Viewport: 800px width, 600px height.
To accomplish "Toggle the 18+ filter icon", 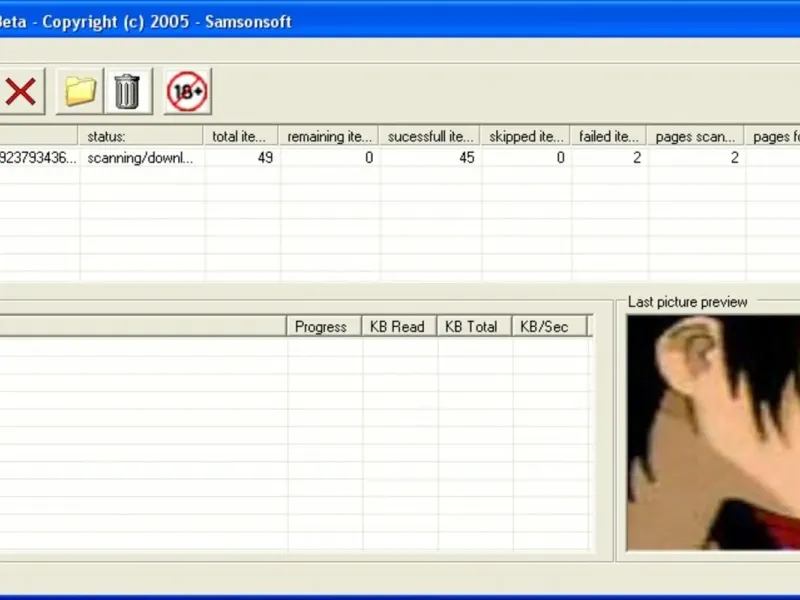I will tap(187, 92).
